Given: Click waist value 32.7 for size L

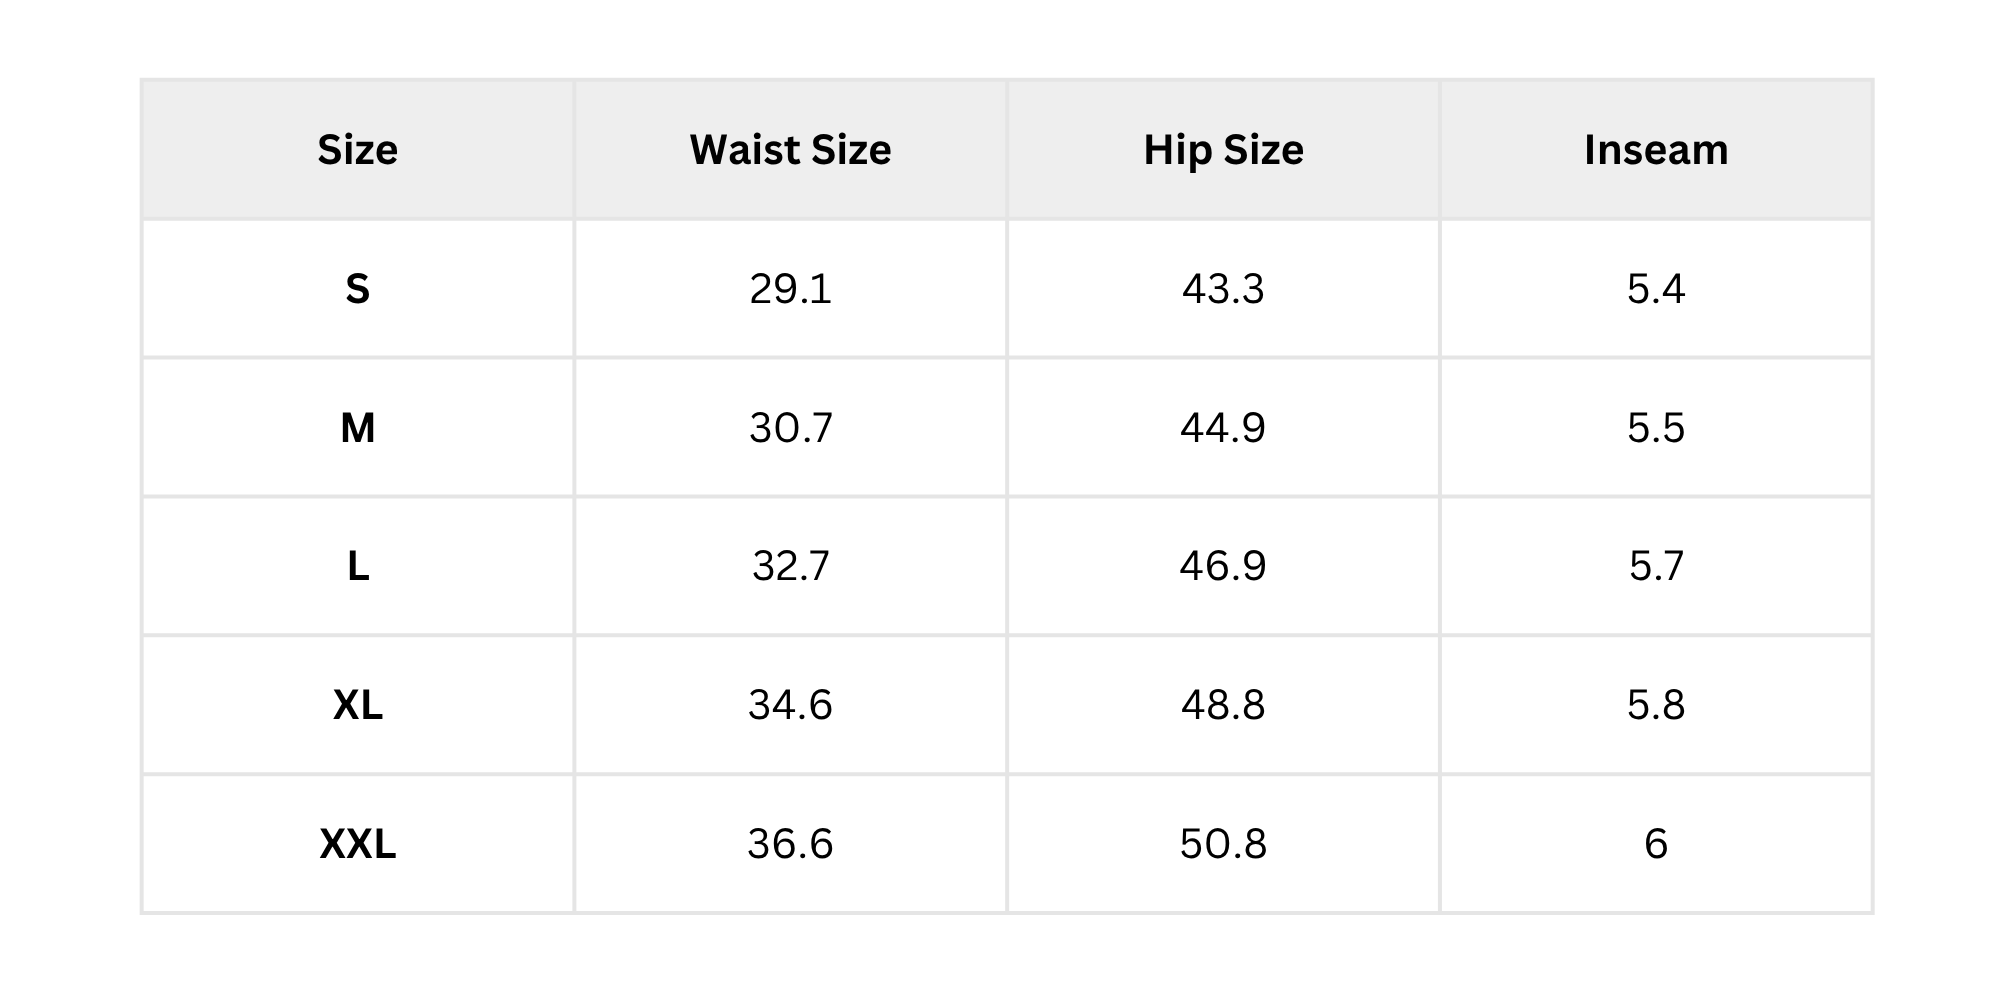Looking at the screenshot, I should pos(790,566).
